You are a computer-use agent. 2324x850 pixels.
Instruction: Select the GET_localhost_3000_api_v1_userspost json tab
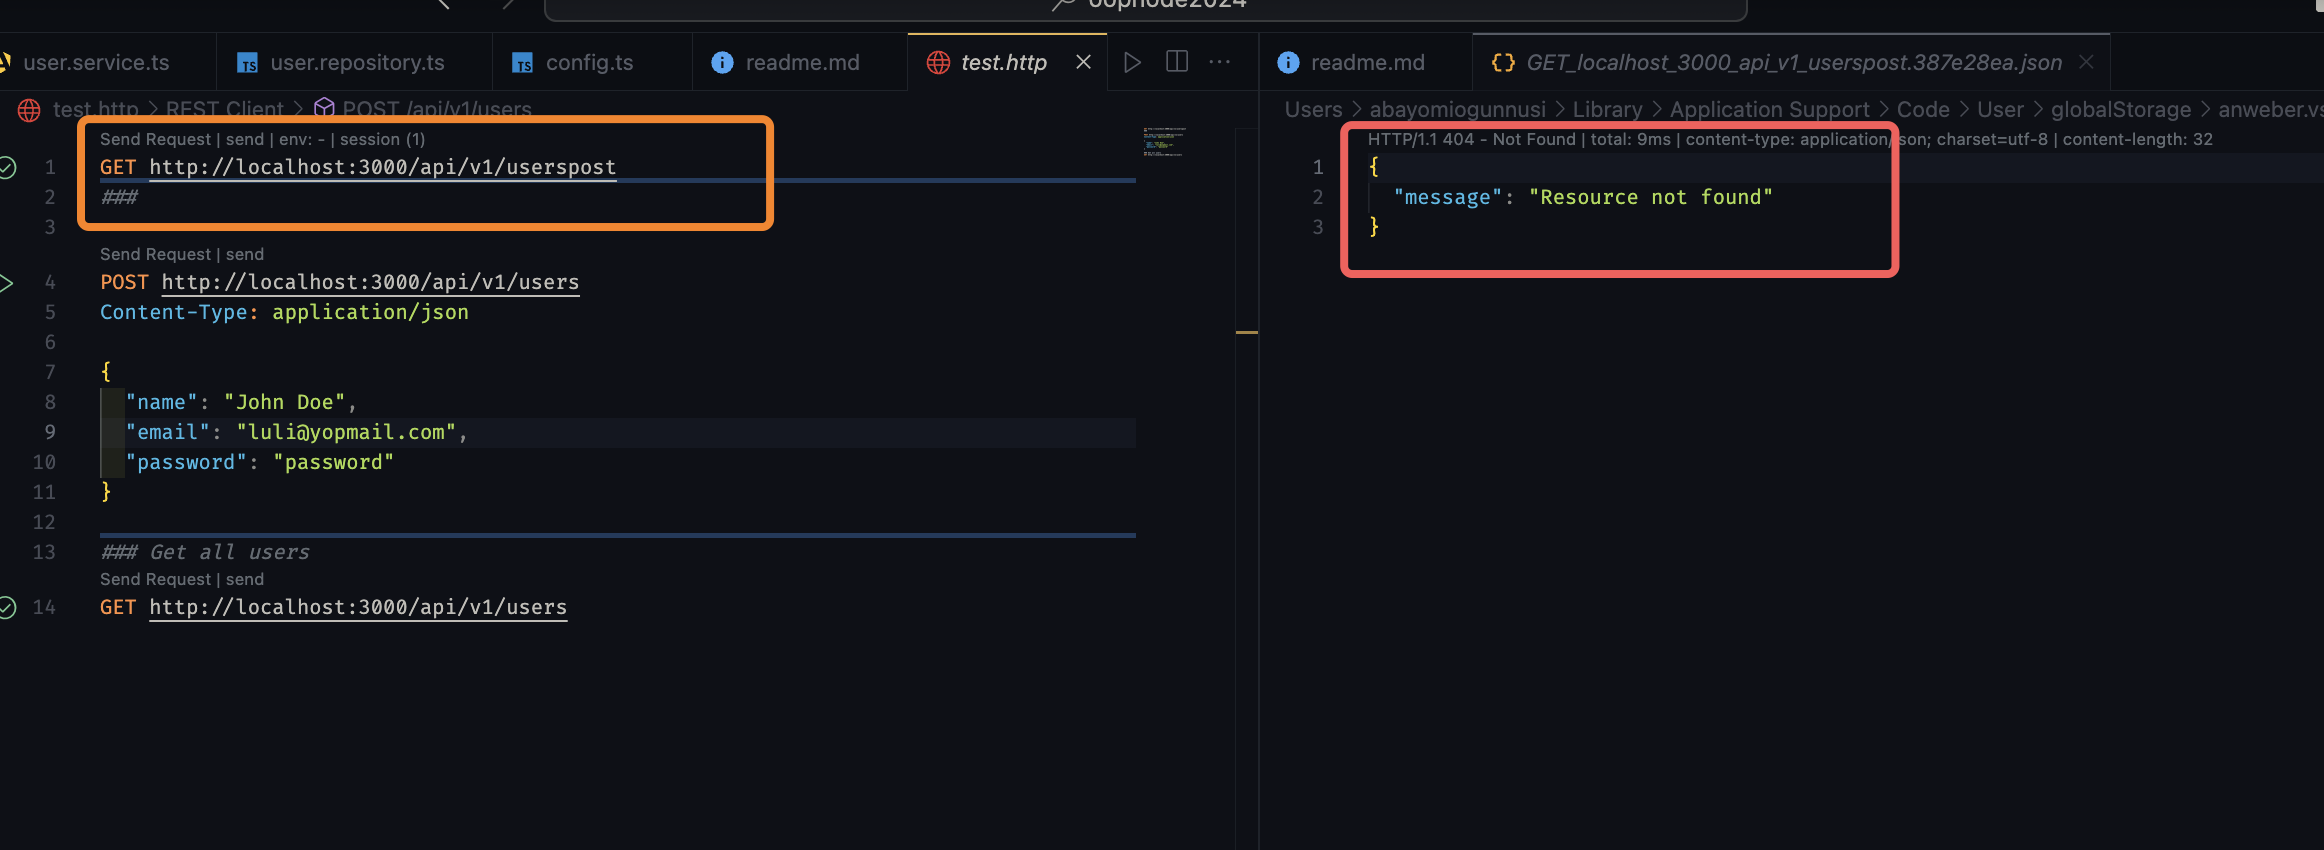pyautogui.click(x=1793, y=62)
